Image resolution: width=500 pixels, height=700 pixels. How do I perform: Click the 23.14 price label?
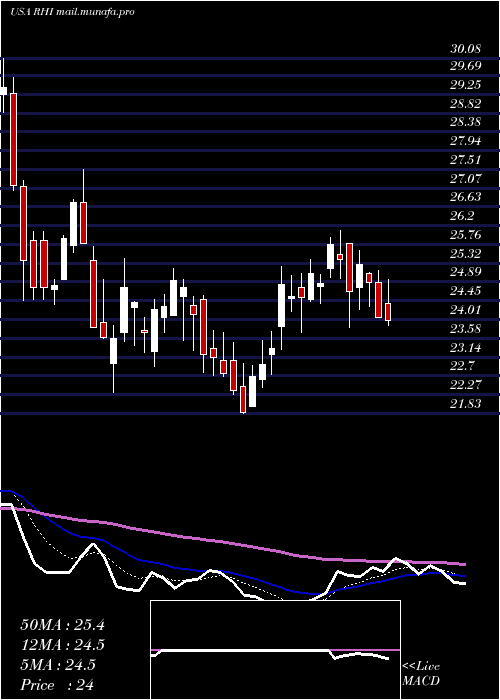coord(466,348)
